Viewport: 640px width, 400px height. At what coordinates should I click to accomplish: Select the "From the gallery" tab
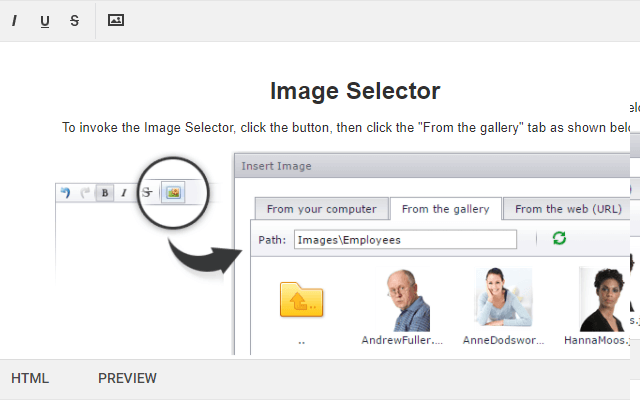[x=445, y=209]
